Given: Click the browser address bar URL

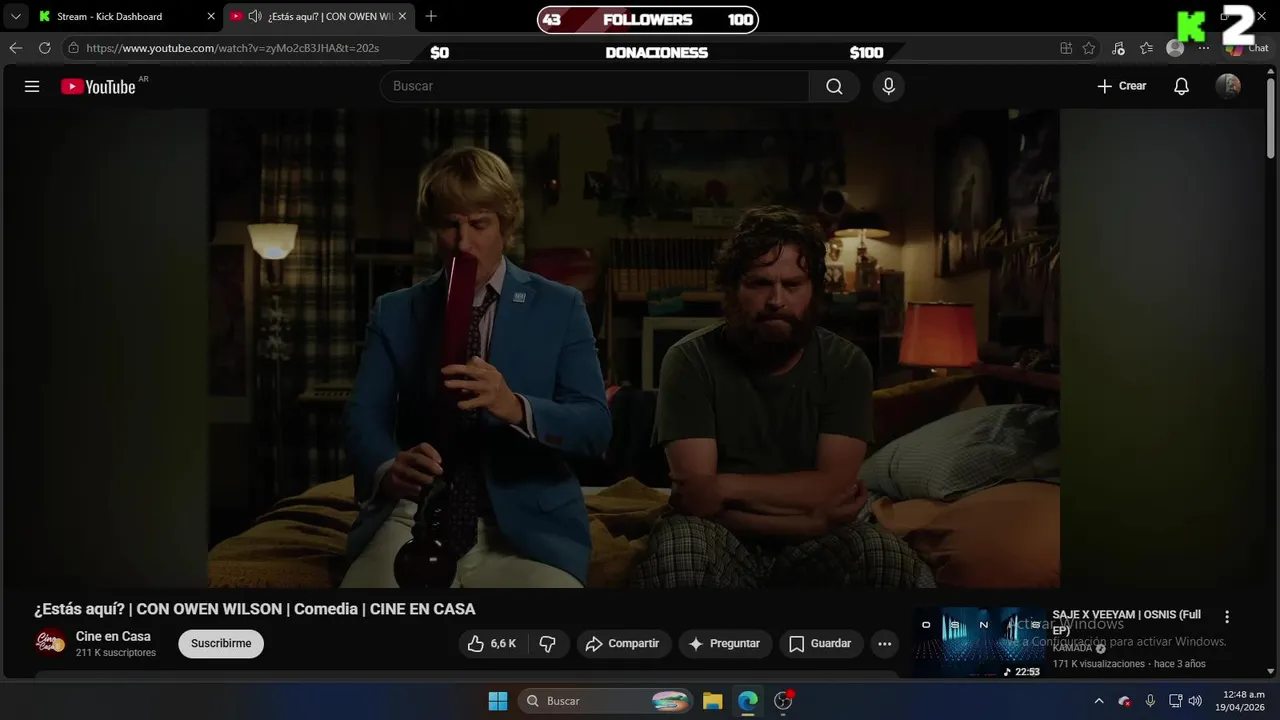Looking at the screenshot, I should pyautogui.click(x=232, y=48).
